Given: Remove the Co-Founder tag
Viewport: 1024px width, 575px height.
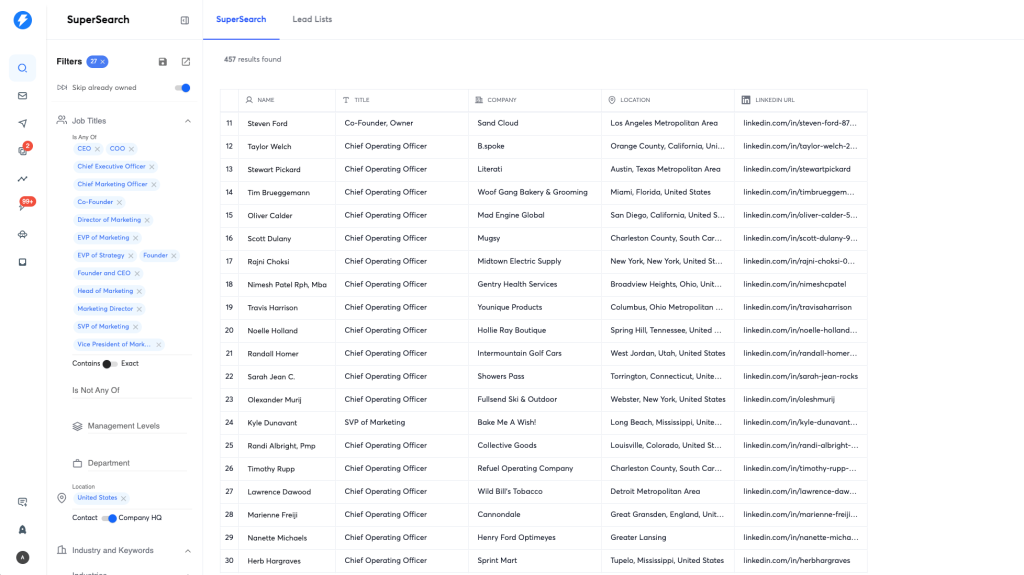Looking at the screenshot, I should pos(120,203).
